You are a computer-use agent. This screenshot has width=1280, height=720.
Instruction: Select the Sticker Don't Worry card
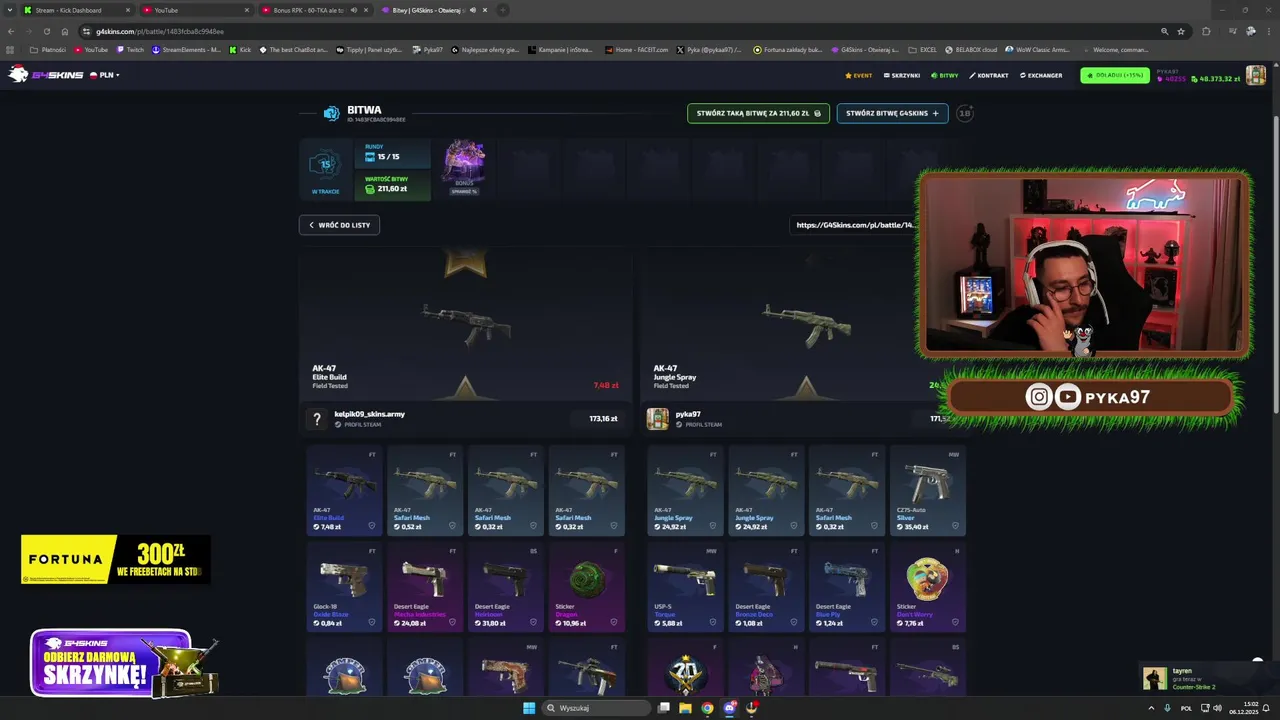pos(927,588)
